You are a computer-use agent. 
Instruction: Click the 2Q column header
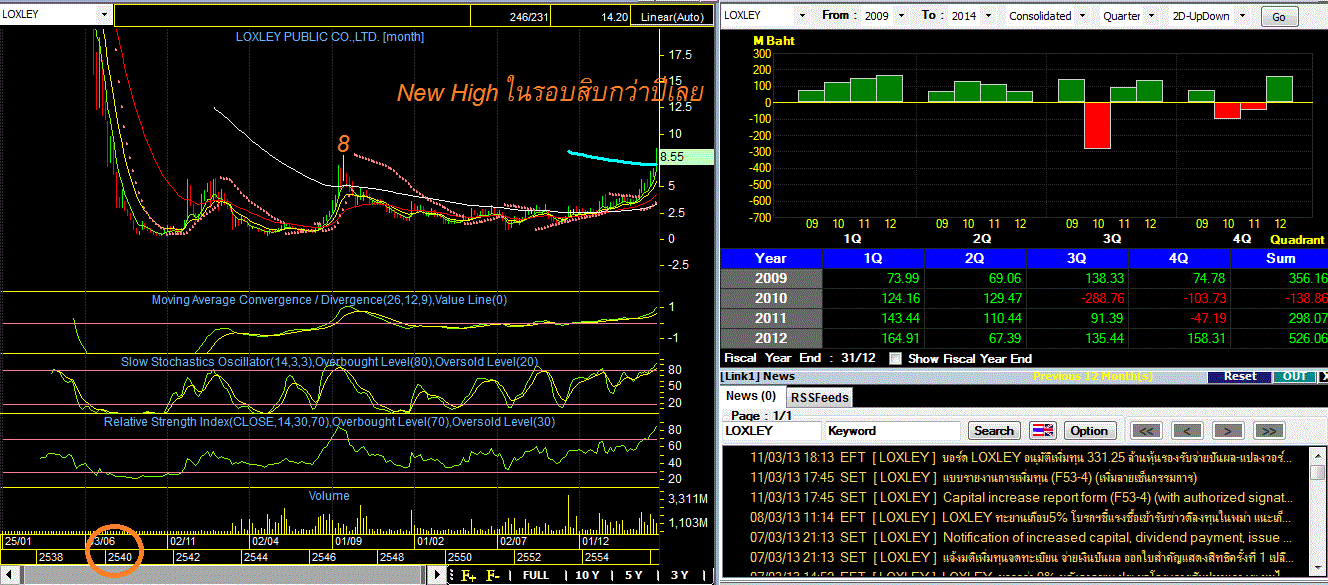point(974,258)
